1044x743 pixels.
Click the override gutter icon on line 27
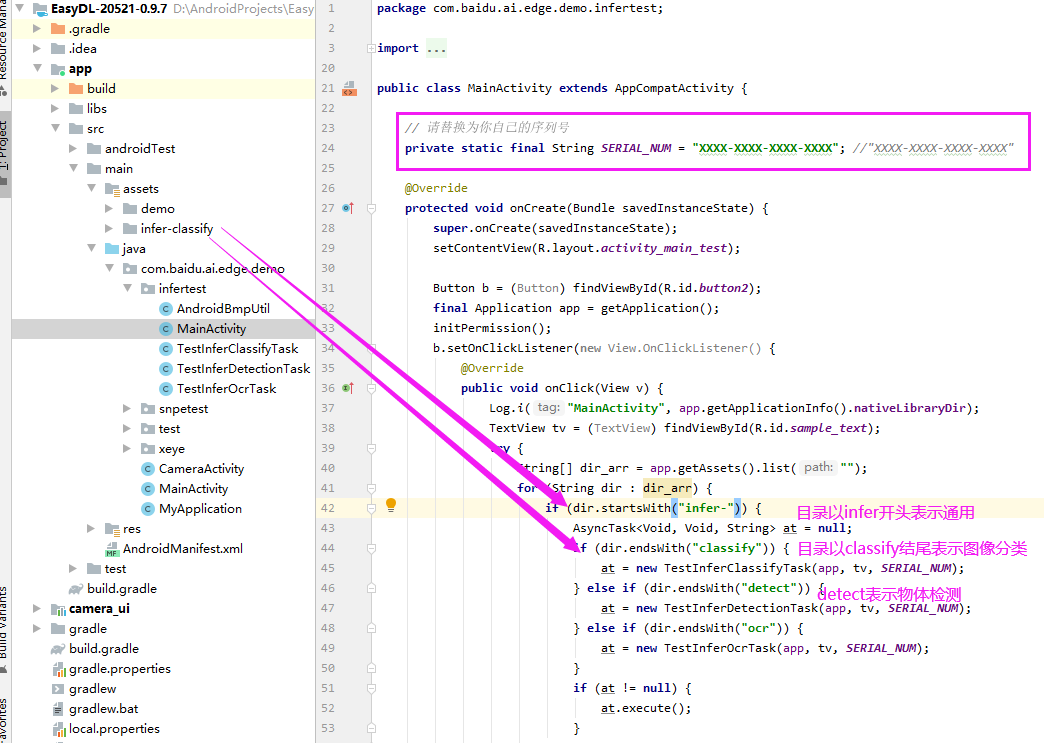coord(348,208)
